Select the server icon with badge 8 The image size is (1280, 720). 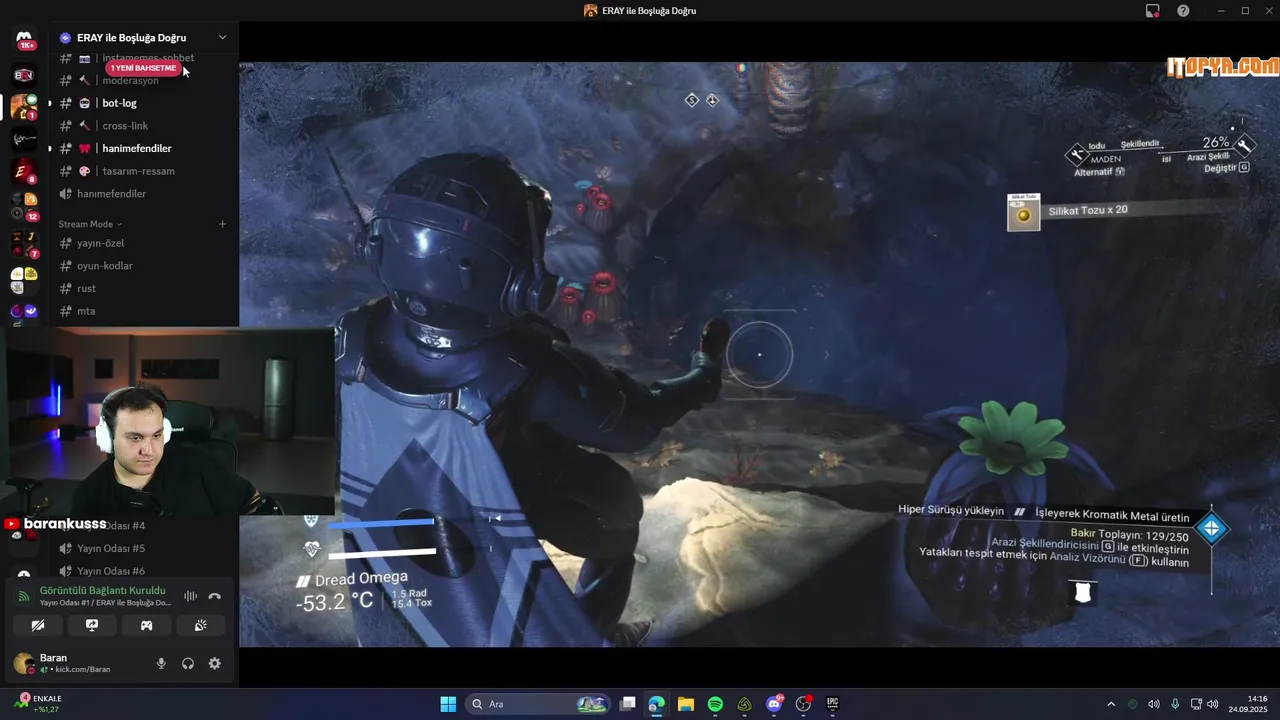(24, 171)
